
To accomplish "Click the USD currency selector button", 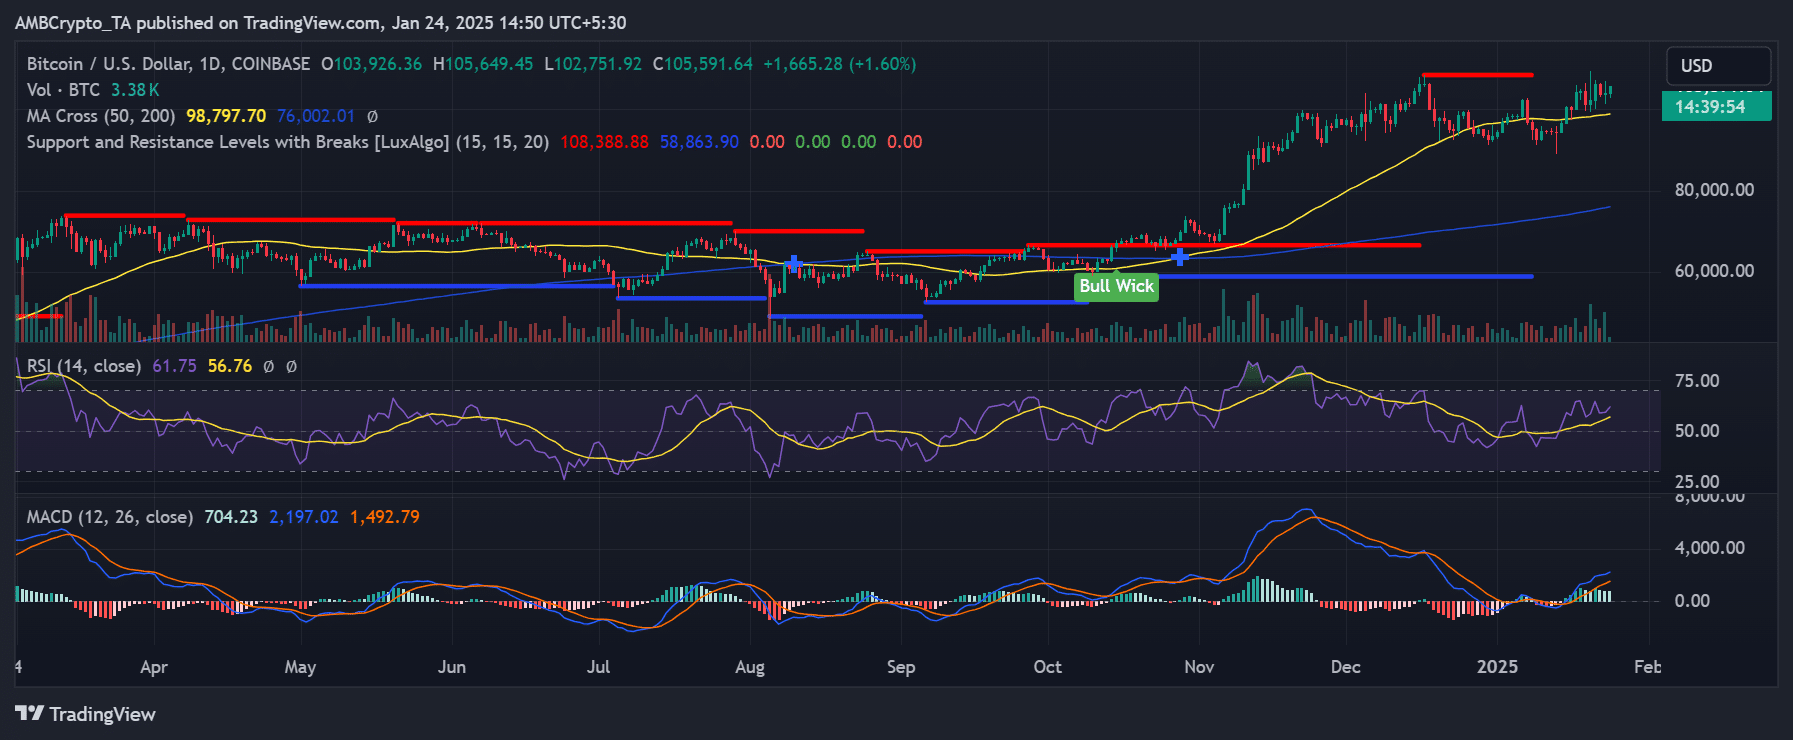I will tap(1718, 66).
